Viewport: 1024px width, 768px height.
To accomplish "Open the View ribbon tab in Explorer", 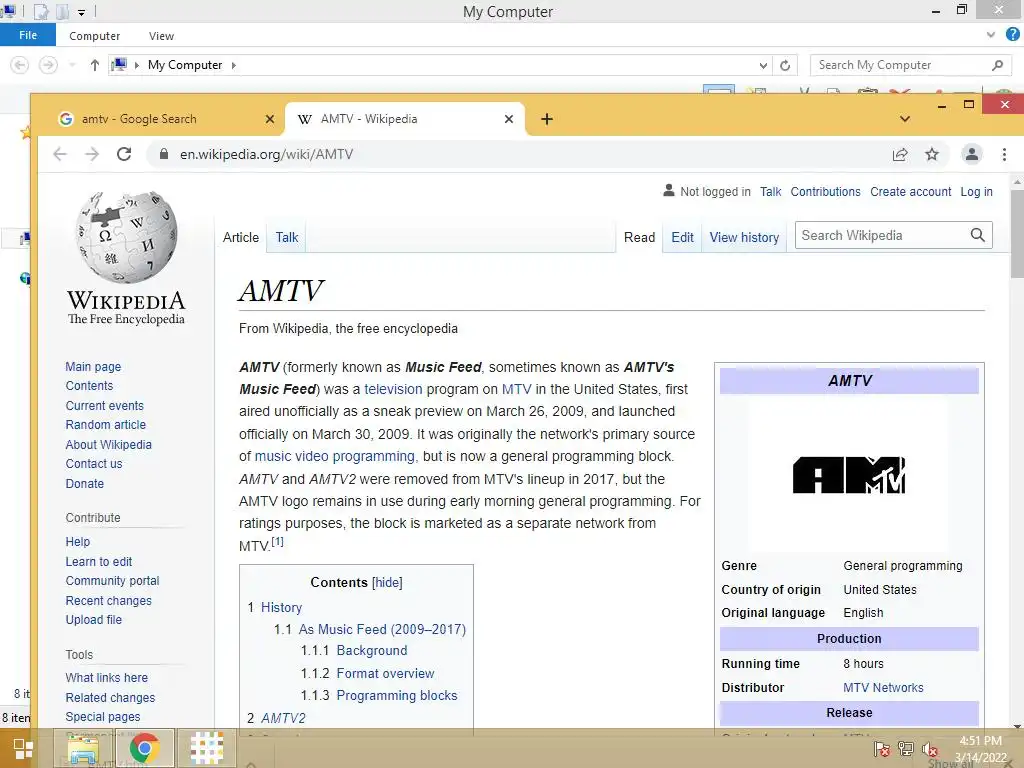I will pos(161,36).
